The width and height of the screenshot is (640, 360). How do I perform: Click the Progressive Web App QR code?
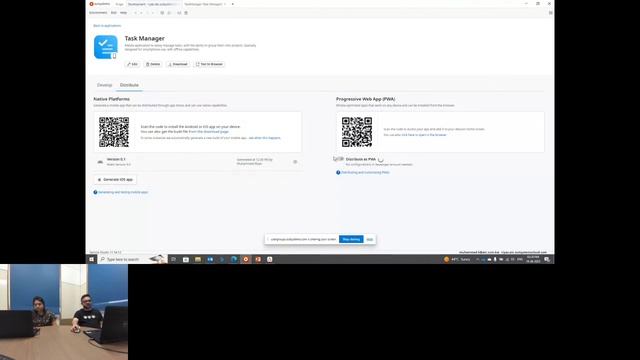[x=357, y=132]
